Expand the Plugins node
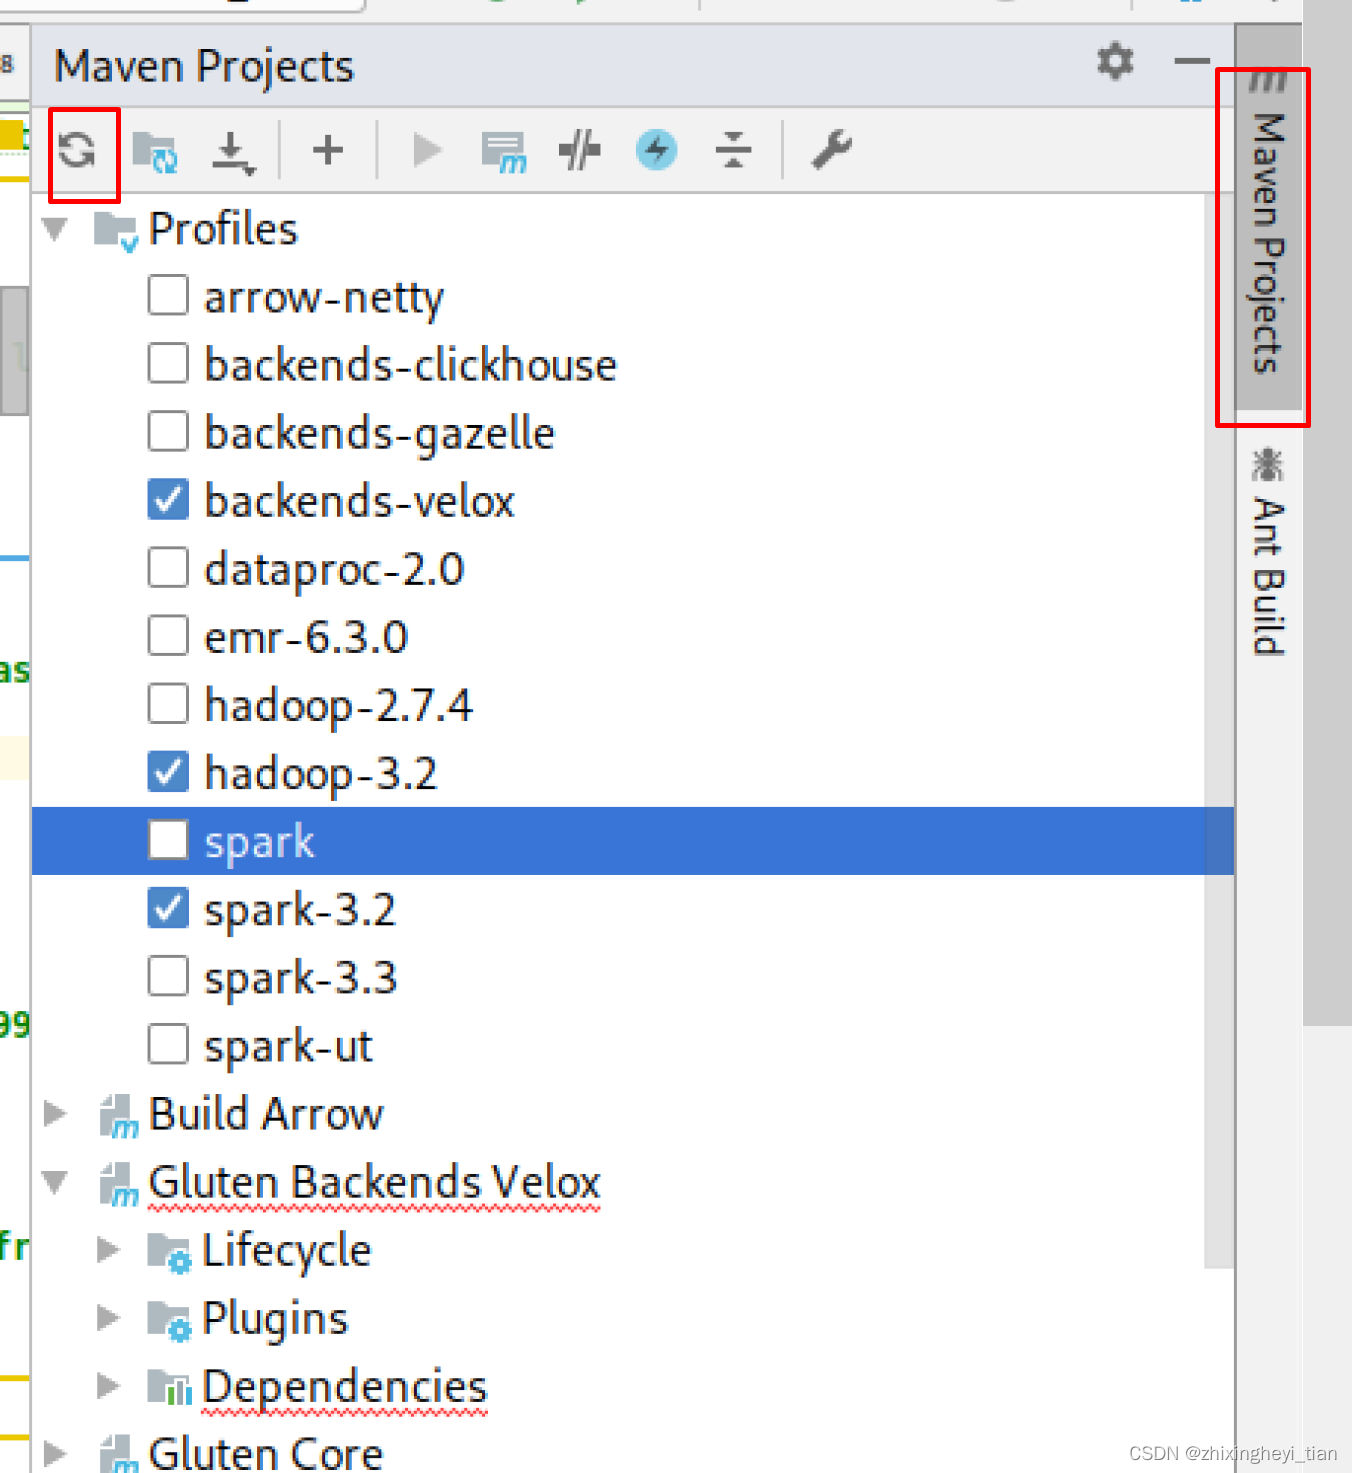Viewport: 1352px width, 1473px height. tap(108, 1318)
